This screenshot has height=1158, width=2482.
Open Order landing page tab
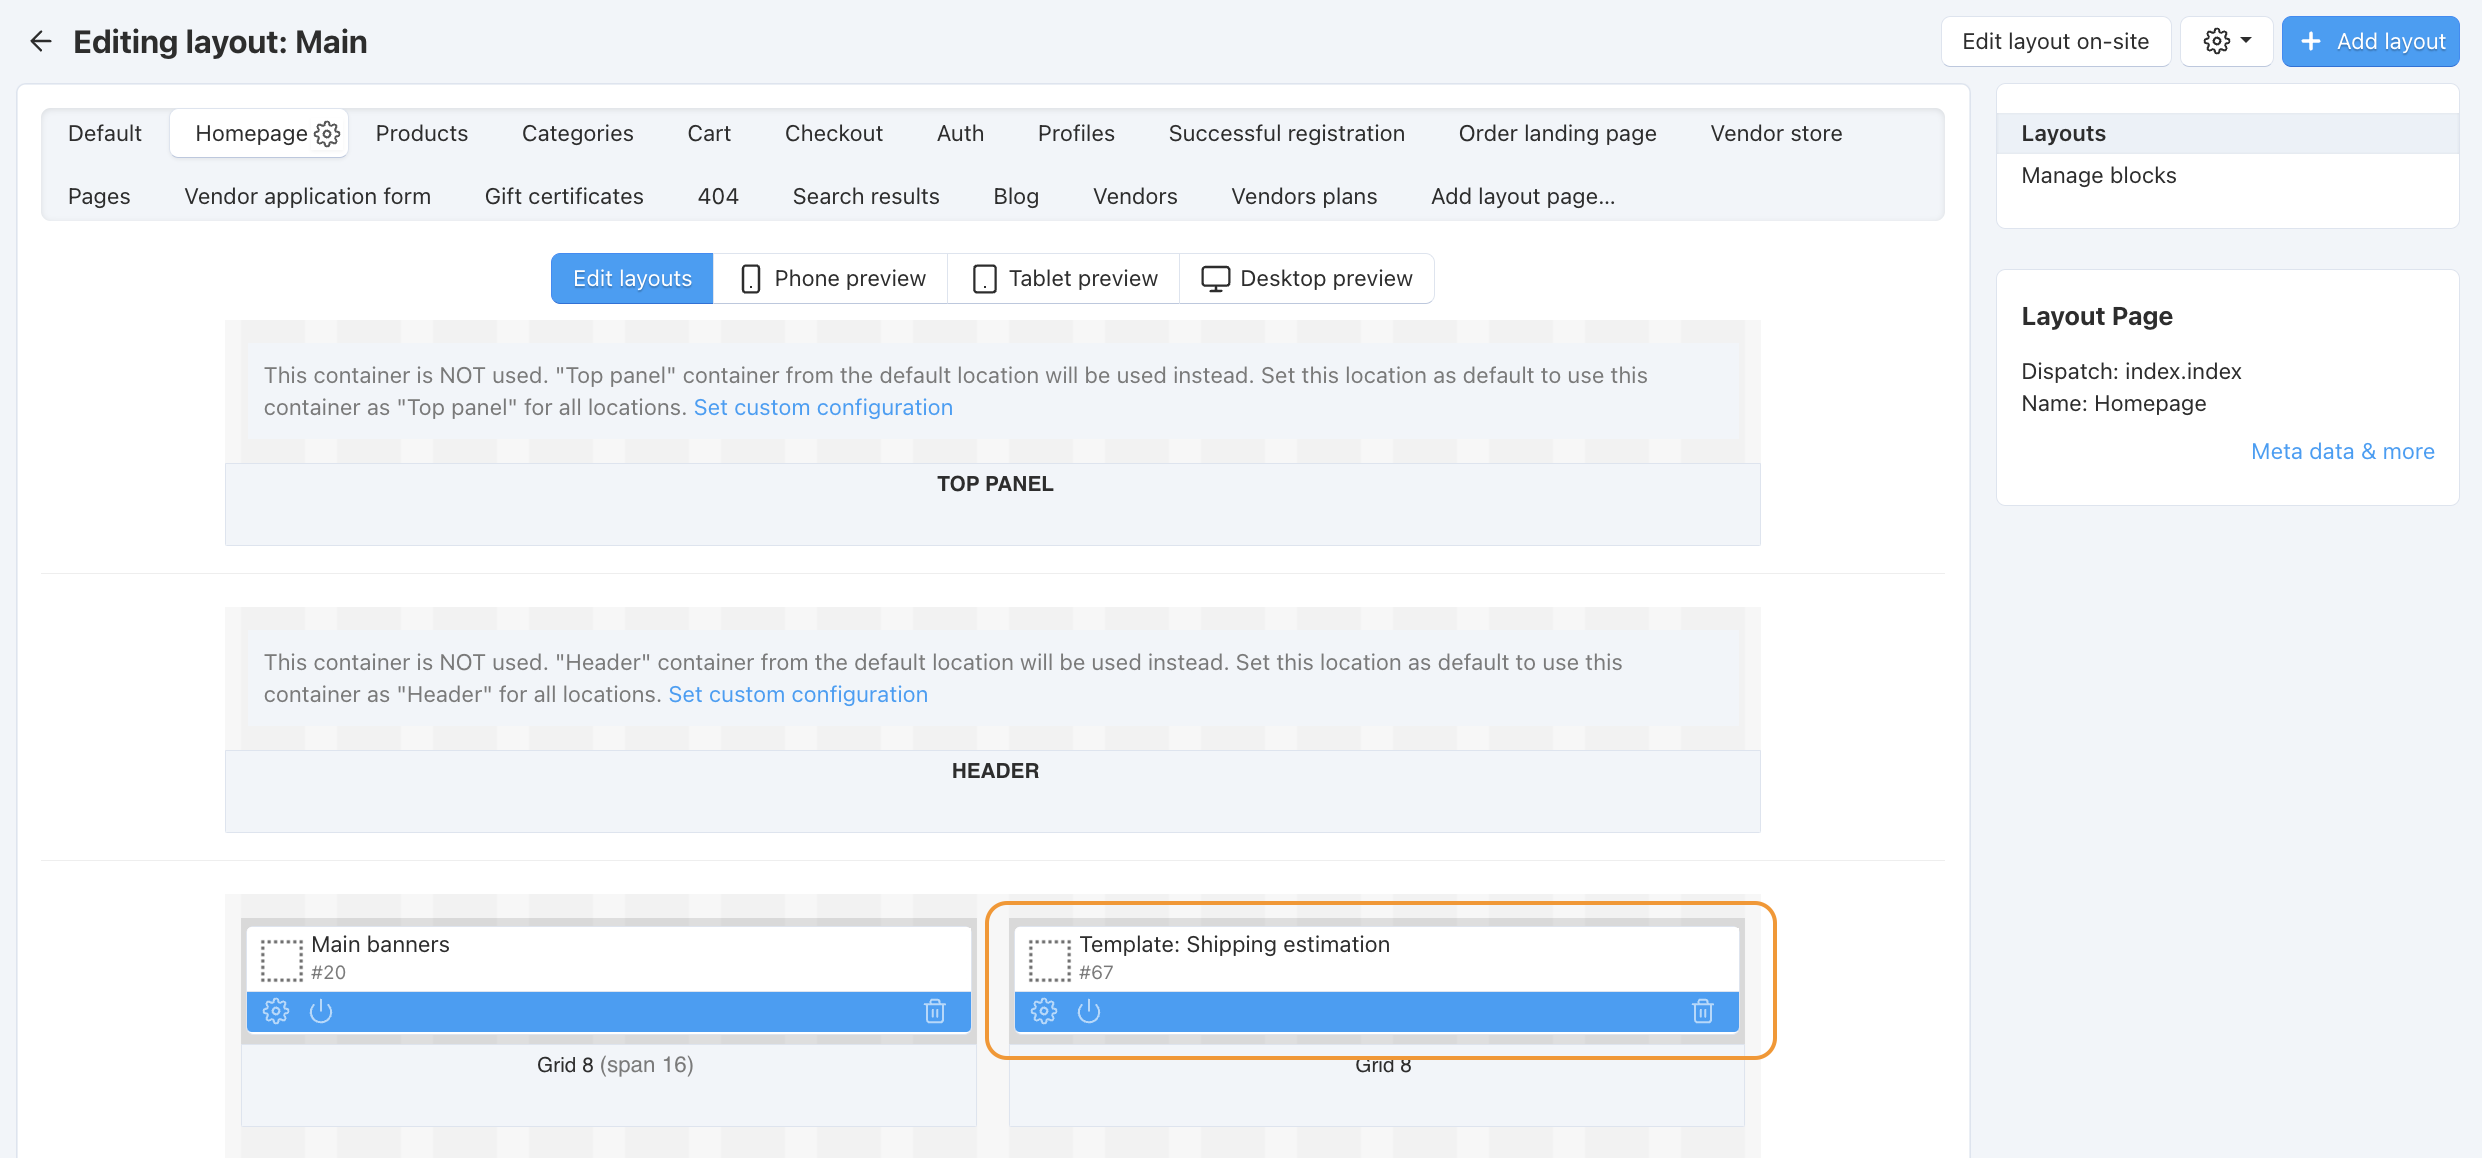coord(1557,134)
